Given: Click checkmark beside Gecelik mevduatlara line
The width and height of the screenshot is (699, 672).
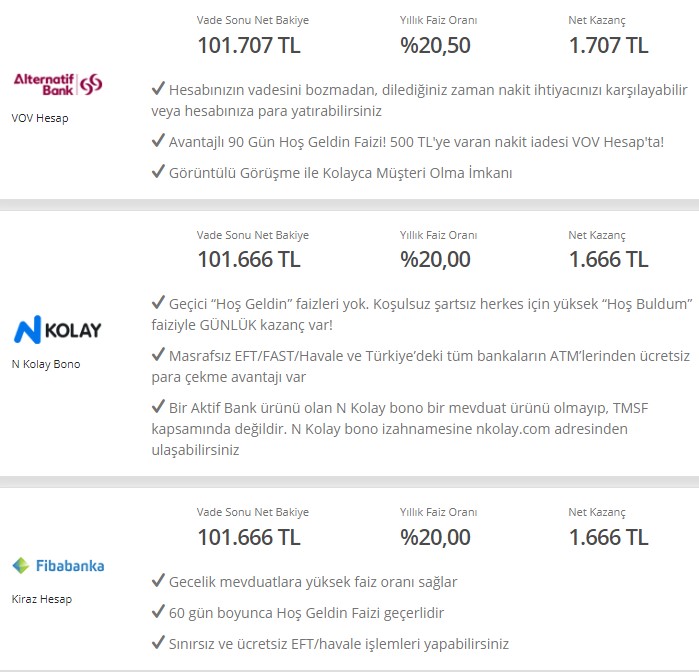Looking at the screenshot, I should coord(158,580).
